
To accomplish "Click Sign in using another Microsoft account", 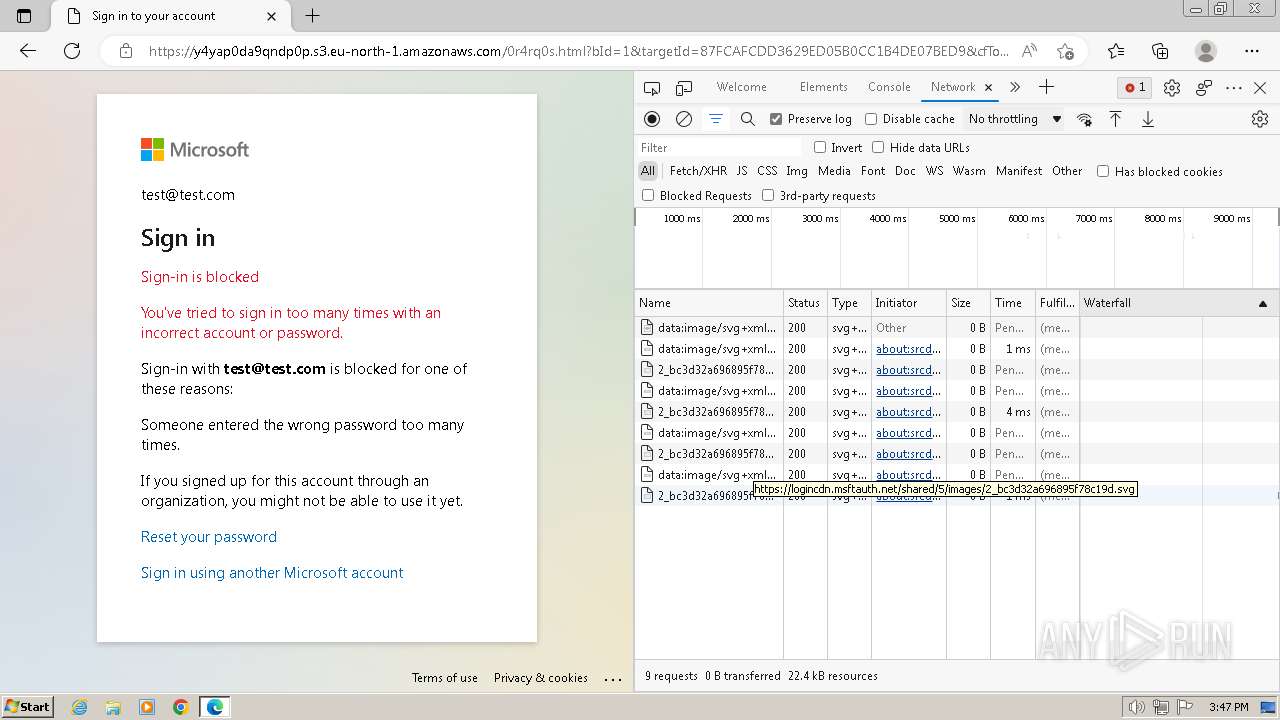I will click(x=272, y=573).
